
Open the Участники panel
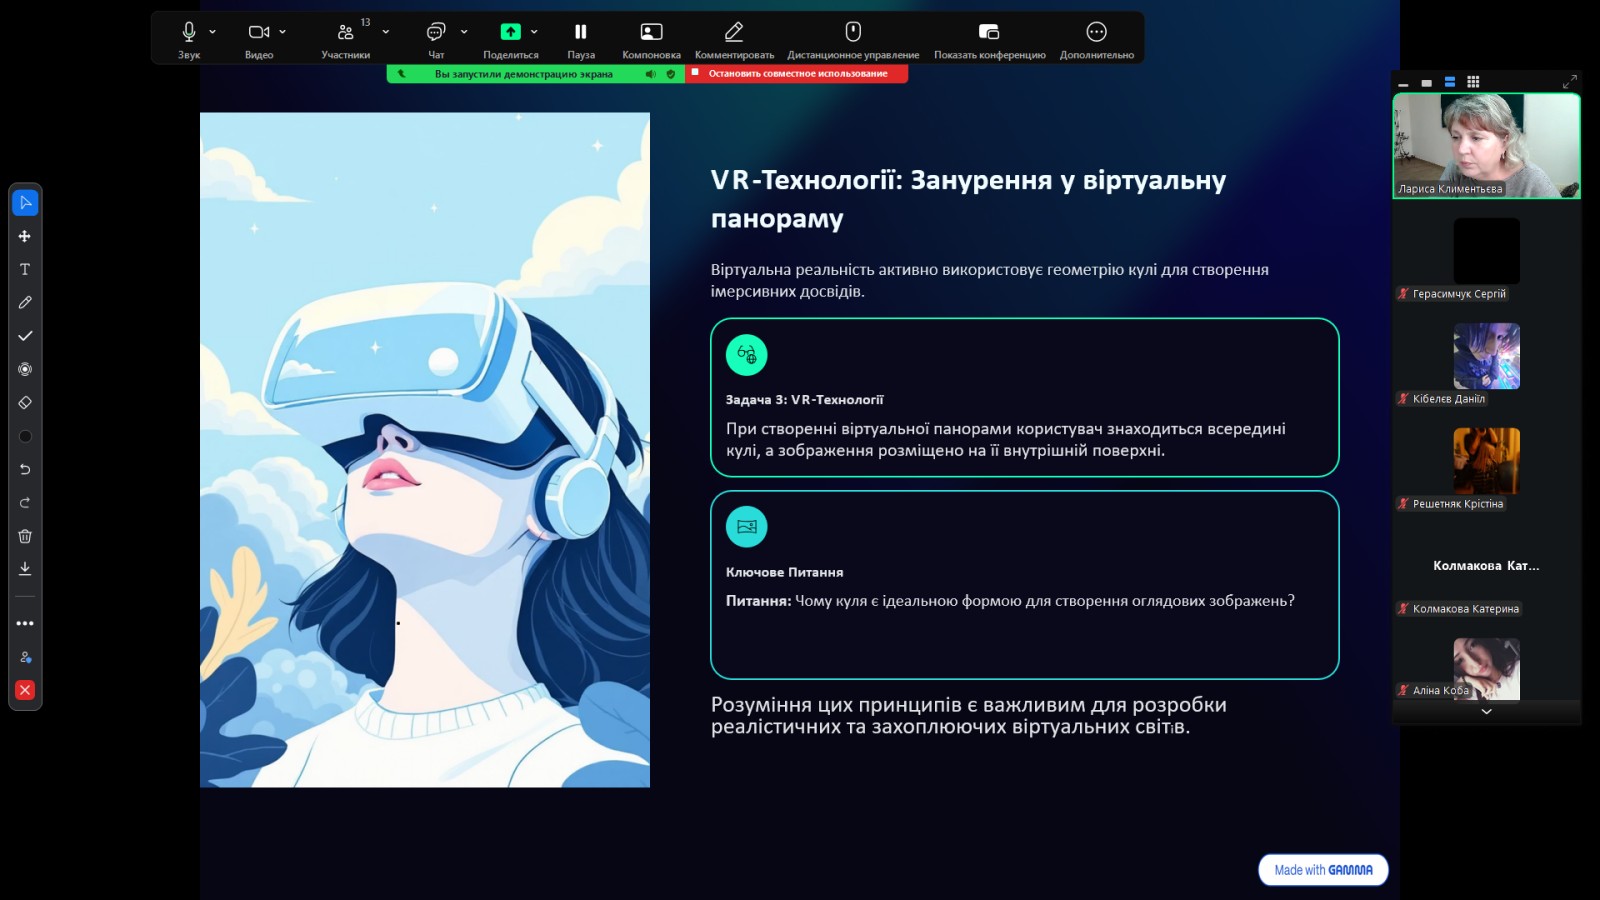[x=346, y=38]
